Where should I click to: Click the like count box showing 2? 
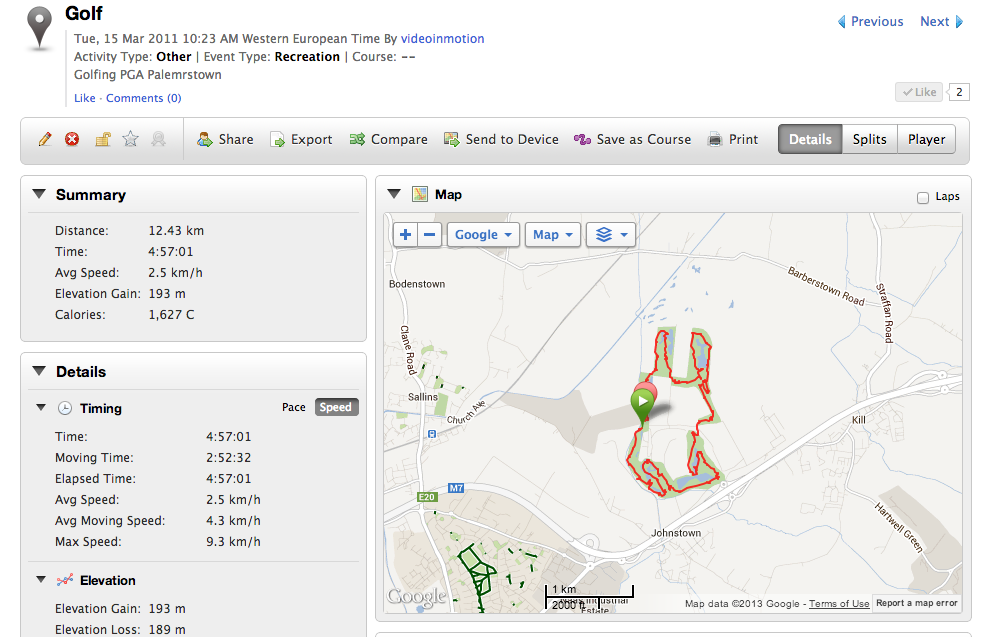tap(959, 92)
